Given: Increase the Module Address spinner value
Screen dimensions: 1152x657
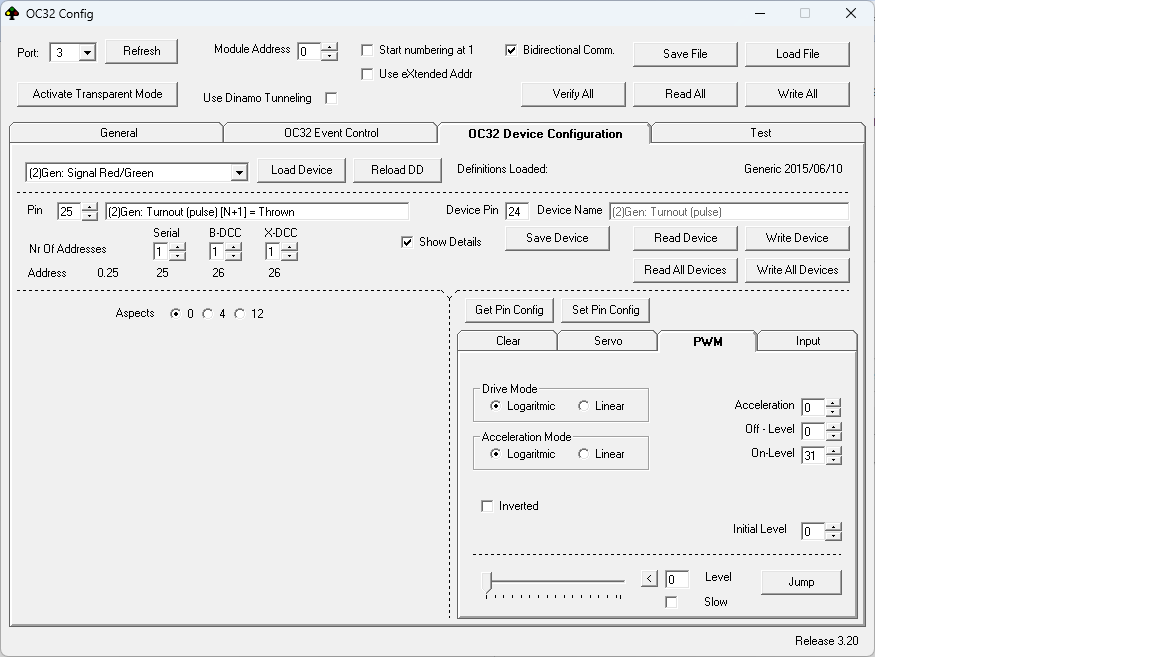Looking at the screenshot, I should coord(329,46).
